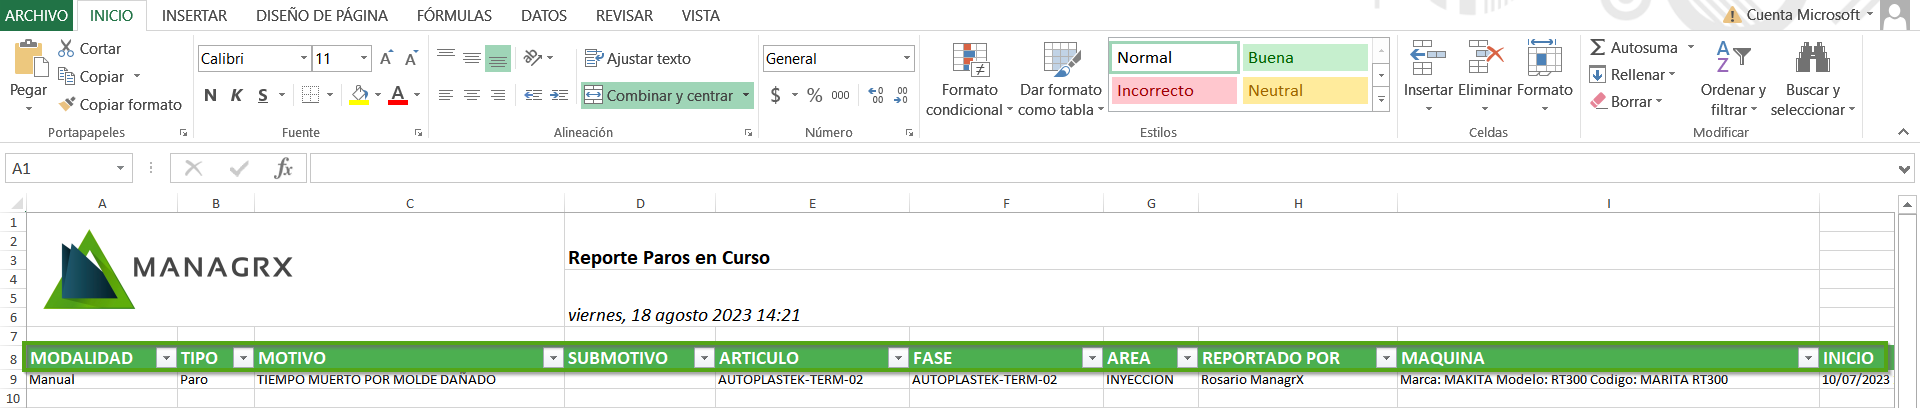Click the Ordenar y filtrar icon
This screenshot has width=1920, height=408.
point(1733,59)
